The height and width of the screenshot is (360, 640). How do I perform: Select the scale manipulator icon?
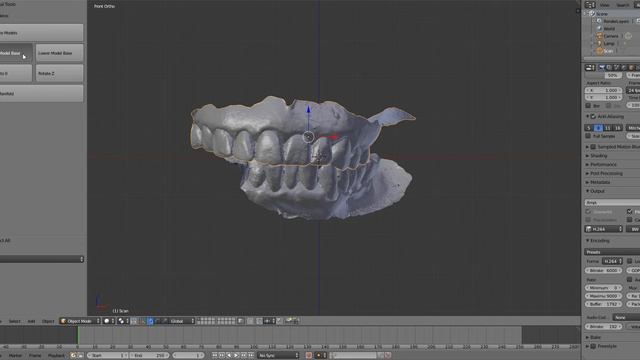(164, 321)
